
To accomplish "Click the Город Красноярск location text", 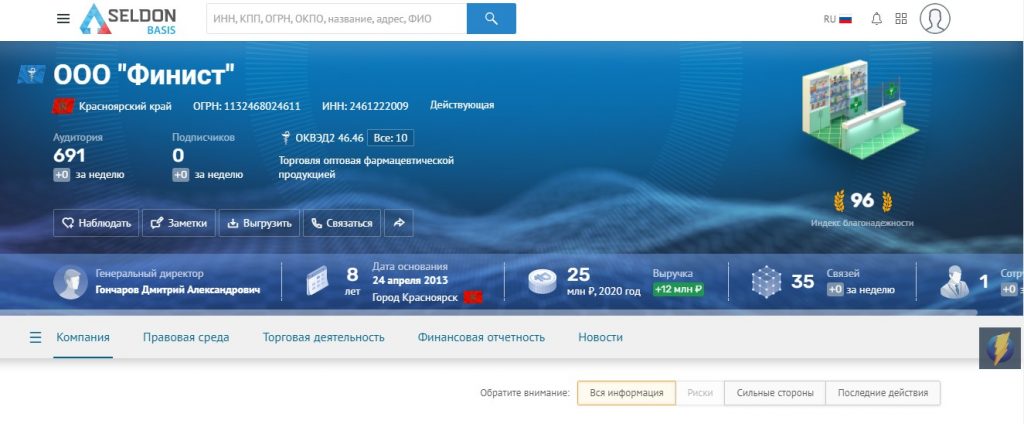I will pos(415,297).
